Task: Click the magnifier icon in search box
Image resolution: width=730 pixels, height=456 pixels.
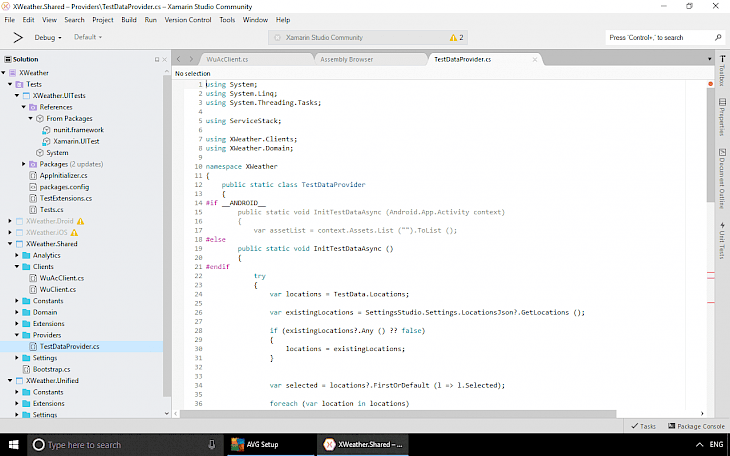Action: (718, 37)
